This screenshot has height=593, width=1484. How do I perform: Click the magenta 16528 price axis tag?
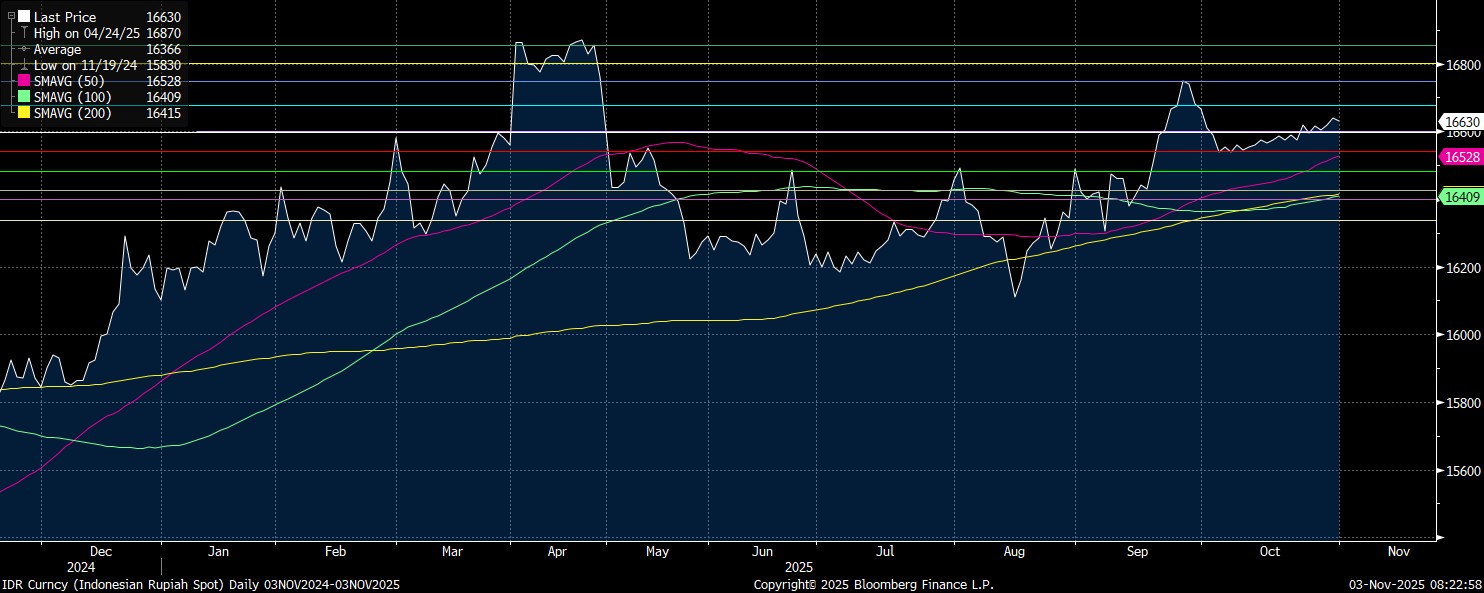(x=1461, y=157)
